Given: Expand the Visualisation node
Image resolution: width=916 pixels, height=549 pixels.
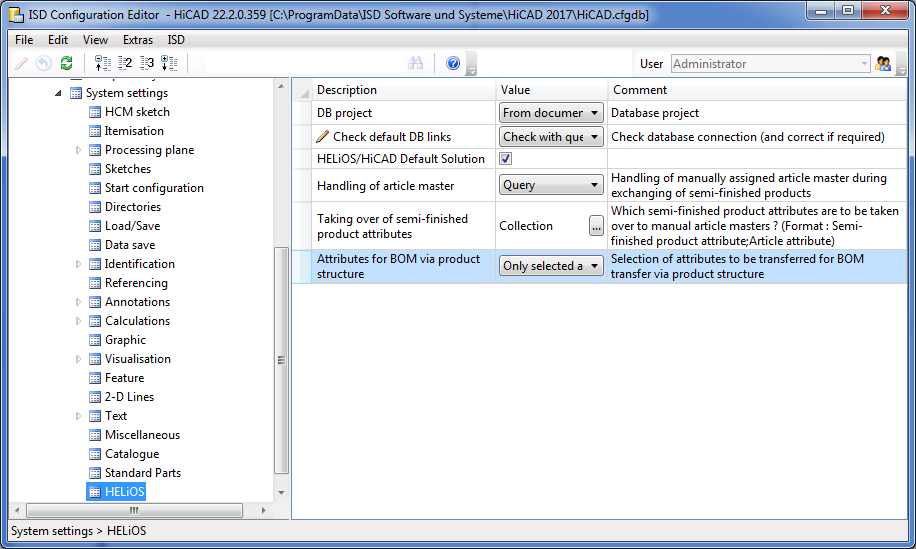Looking at the screenshot, I should [x=78, y=359].
